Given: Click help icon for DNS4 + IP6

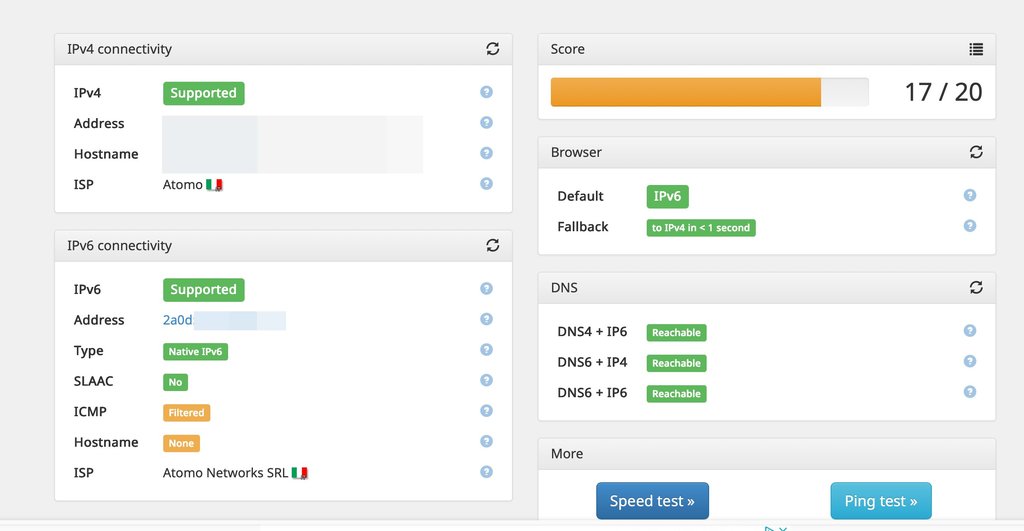Looking at the screenshot, I should tap(969, 331).
